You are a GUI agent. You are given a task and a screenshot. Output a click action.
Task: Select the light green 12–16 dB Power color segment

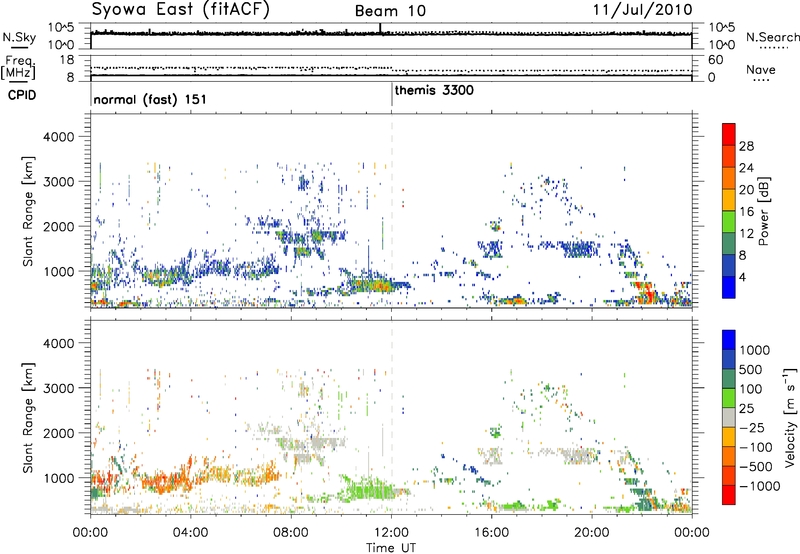tap(729, 222)
